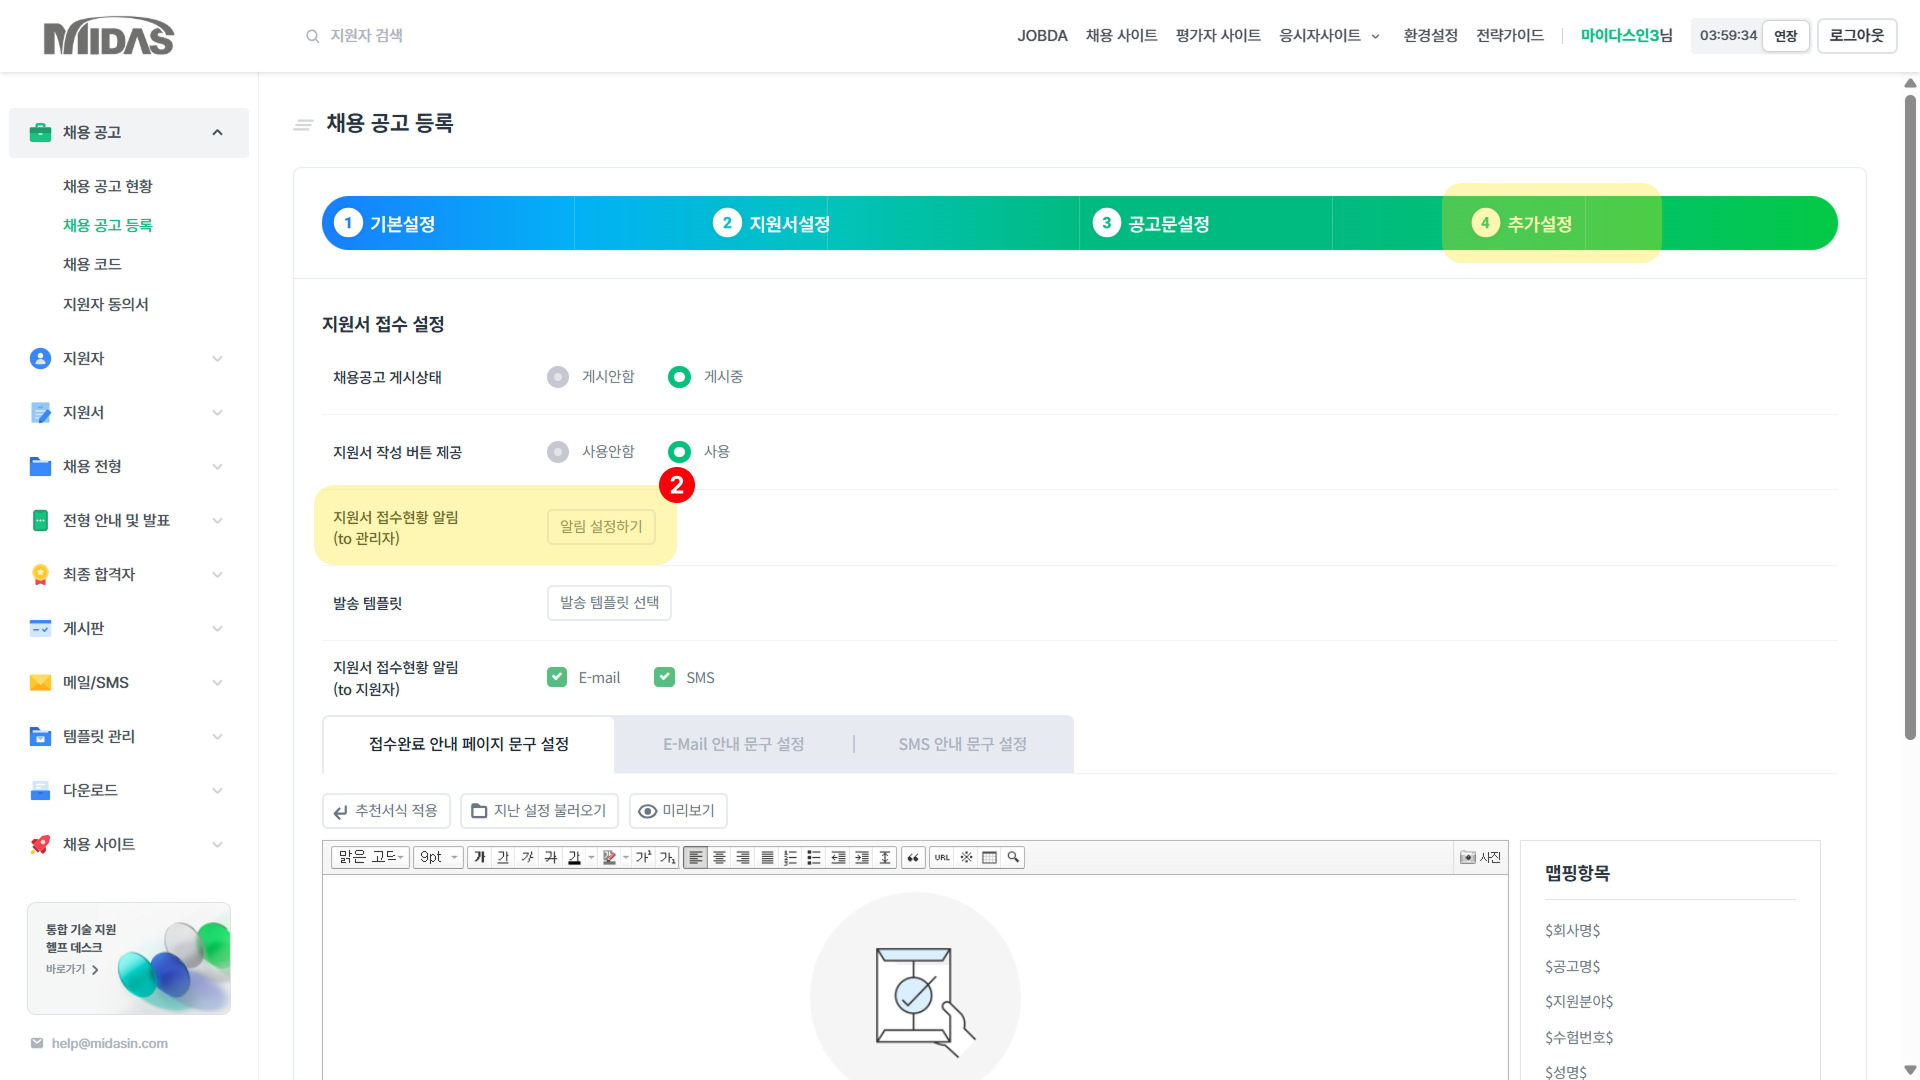Viewport: 1920px width, 1080px height.
Task: Click the blockquote icon in editor toolbar
Action: 912,857
